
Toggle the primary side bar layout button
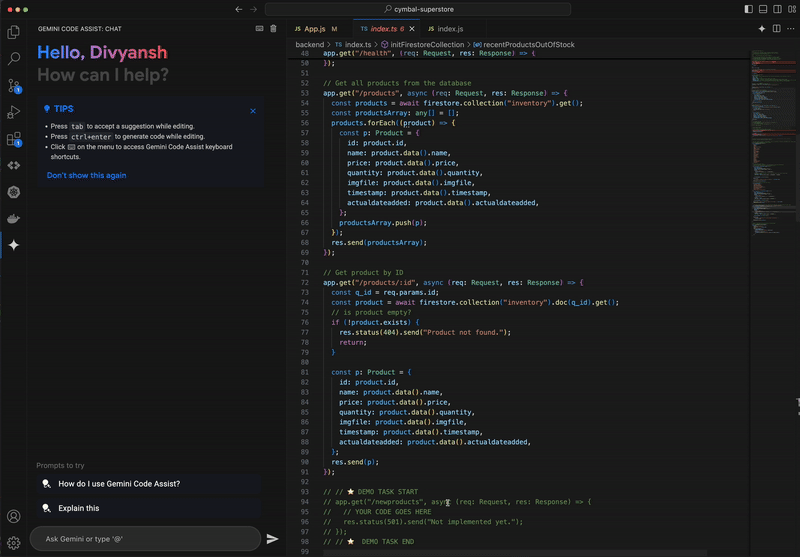749,9
